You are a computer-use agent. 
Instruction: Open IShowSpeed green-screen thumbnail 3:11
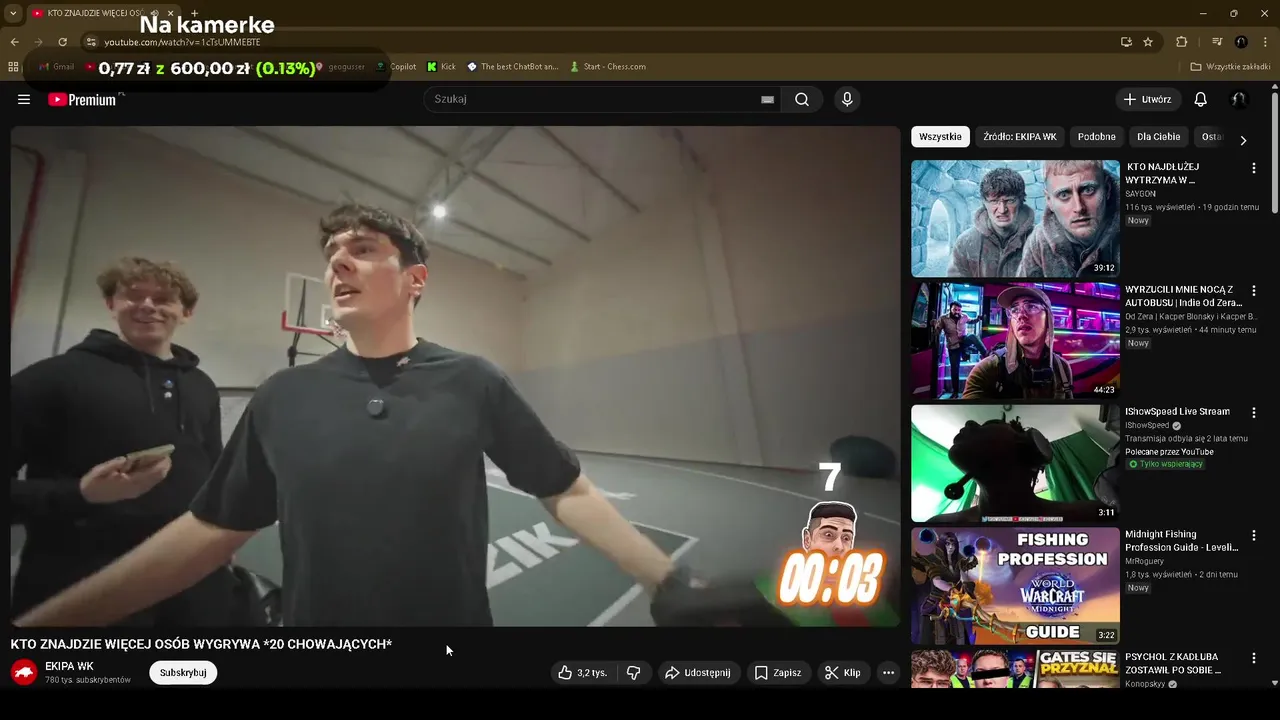click(1015, 463)
